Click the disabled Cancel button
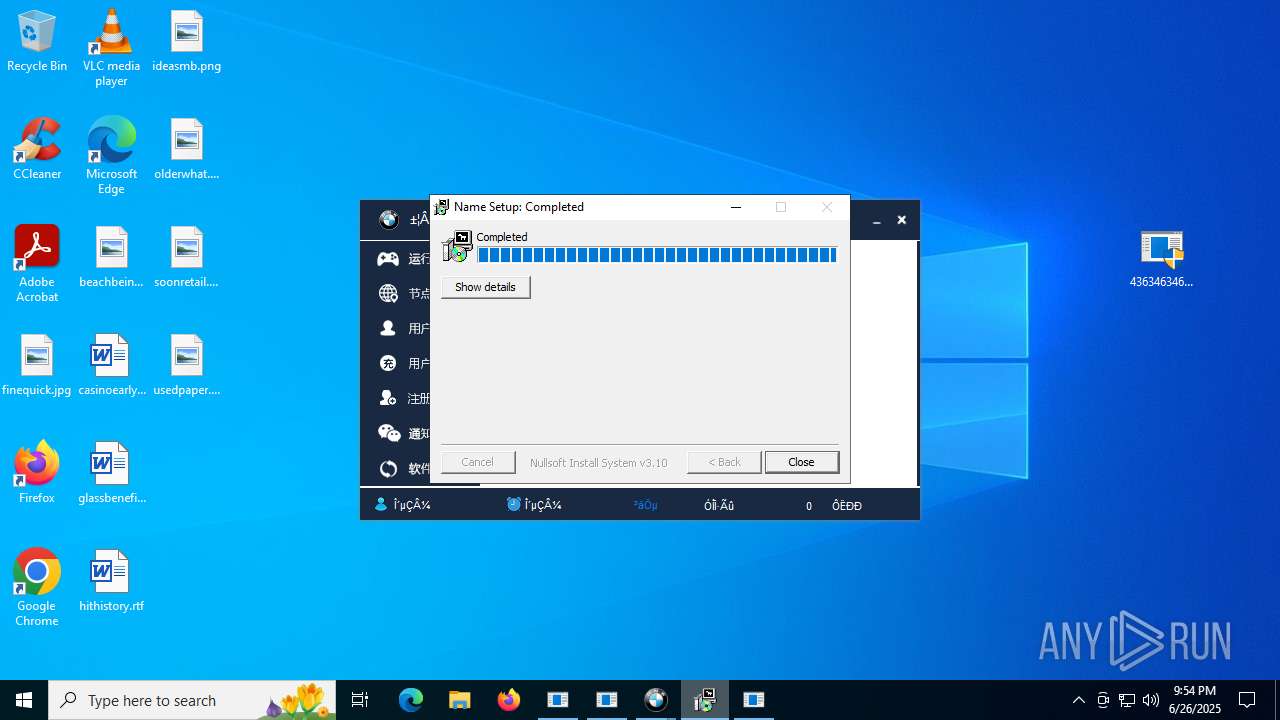This screenshot has height=720, width=1280. tap(477, 462)
